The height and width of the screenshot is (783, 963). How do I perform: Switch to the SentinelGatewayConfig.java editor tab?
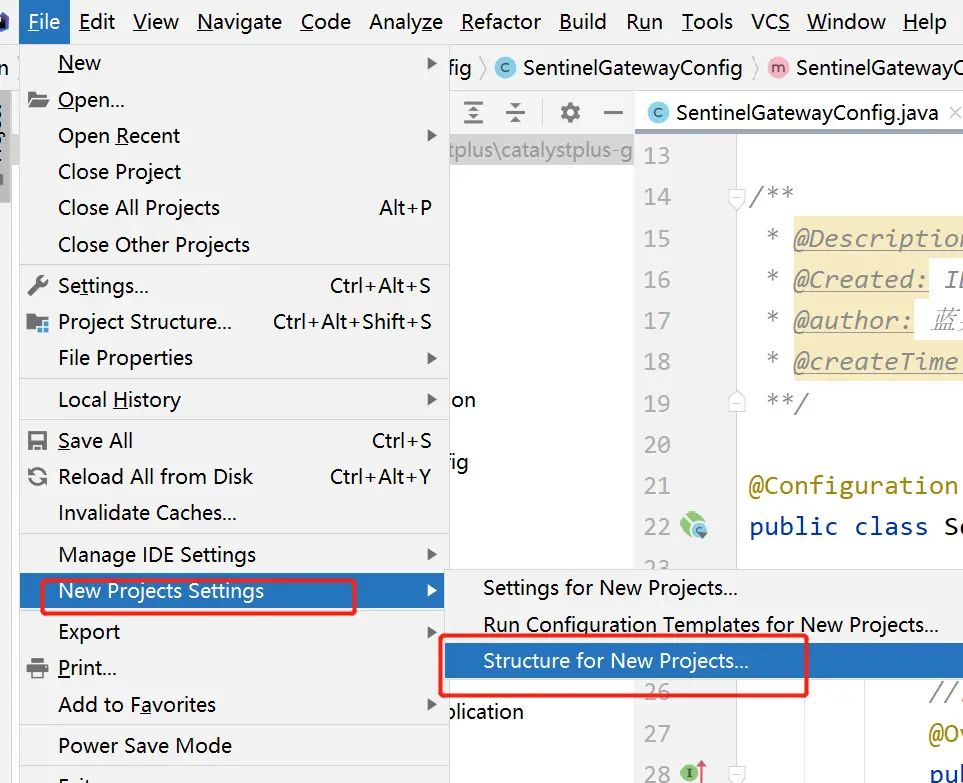[x=794, y=113]
